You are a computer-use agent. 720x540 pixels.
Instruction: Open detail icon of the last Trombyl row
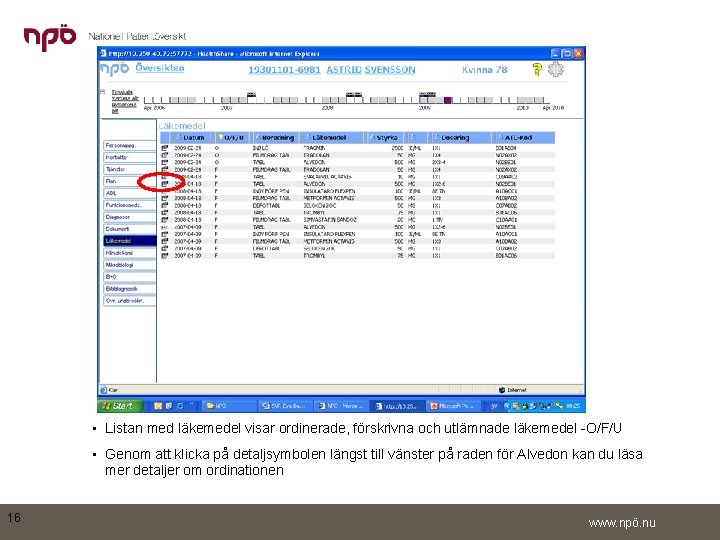(x=164, y=255)
